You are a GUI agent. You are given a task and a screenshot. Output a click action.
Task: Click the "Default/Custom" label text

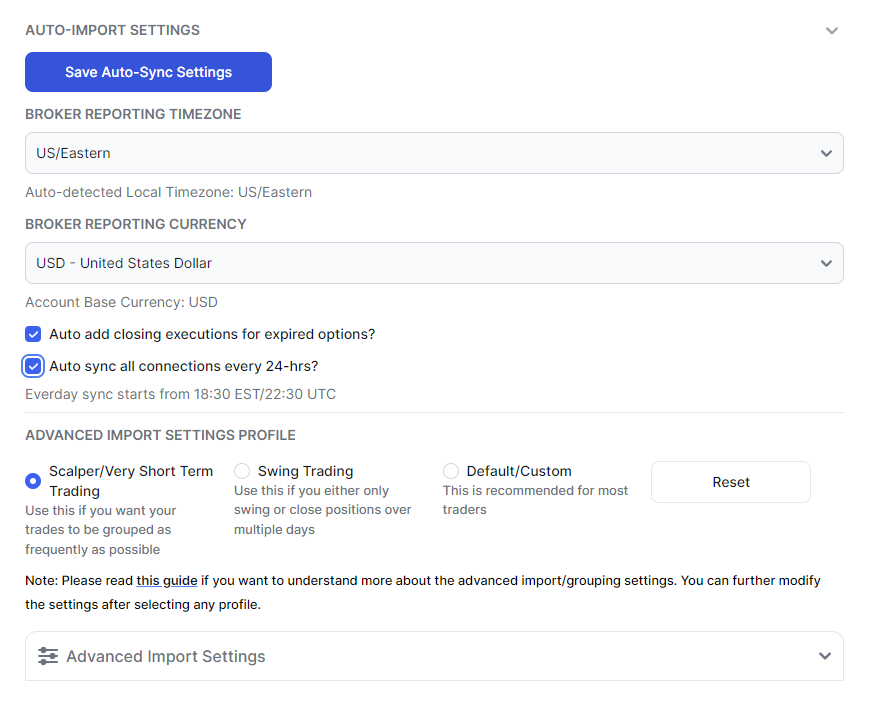point(519,471)
